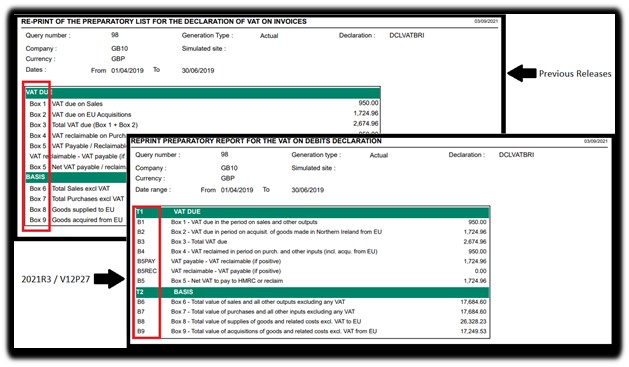The image size is (629, 367).
Task: Select row code B1 in new report
Action: 141,222
